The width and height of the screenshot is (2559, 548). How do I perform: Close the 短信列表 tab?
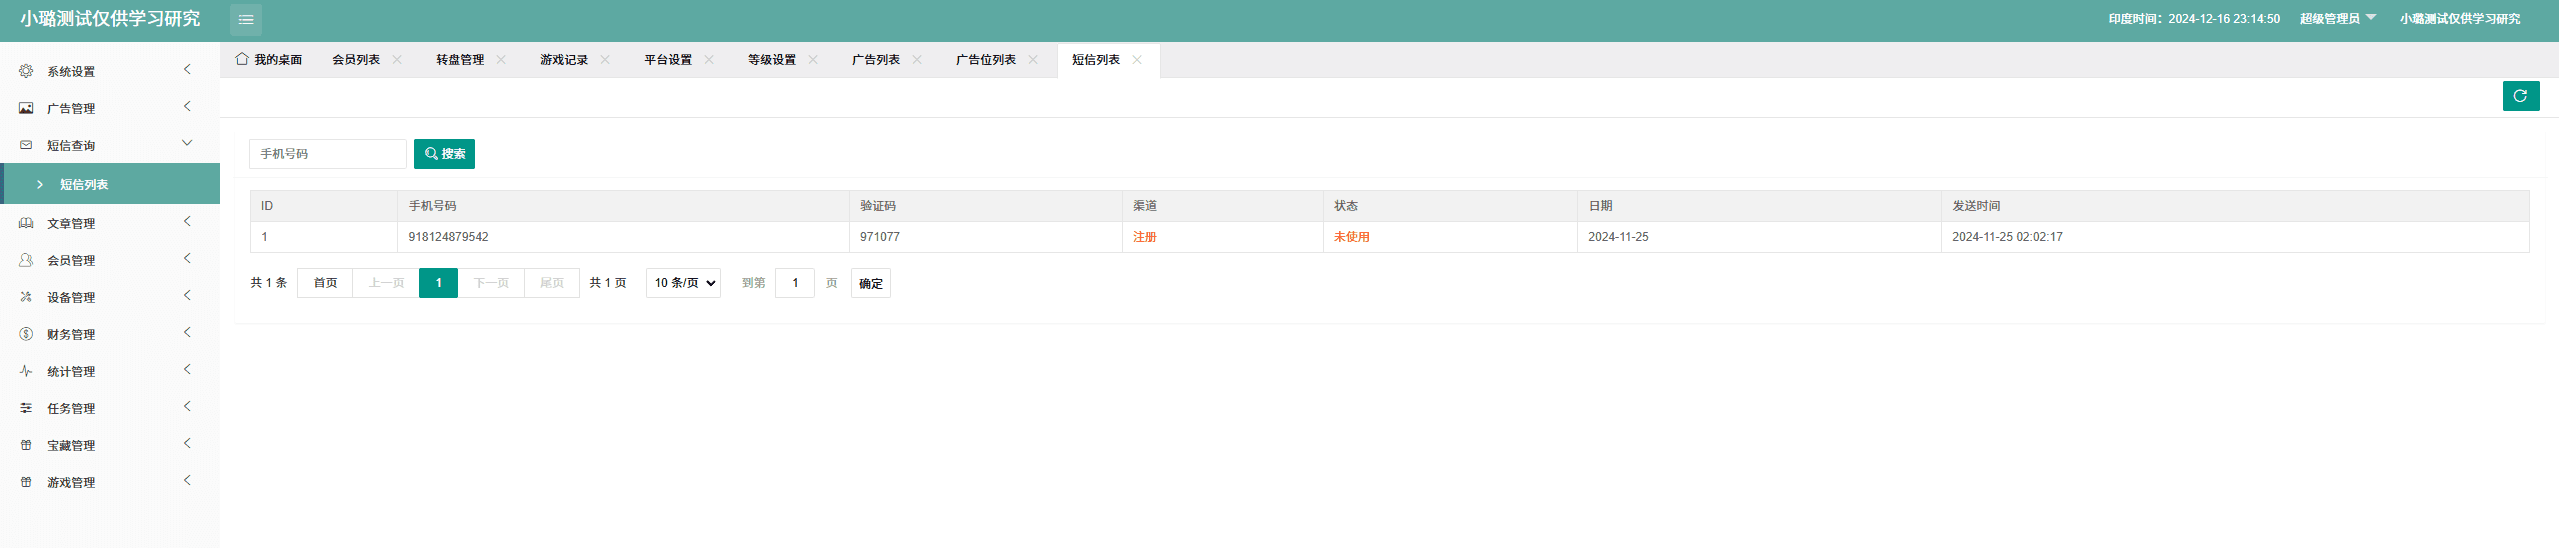[x=1137, y=60]
